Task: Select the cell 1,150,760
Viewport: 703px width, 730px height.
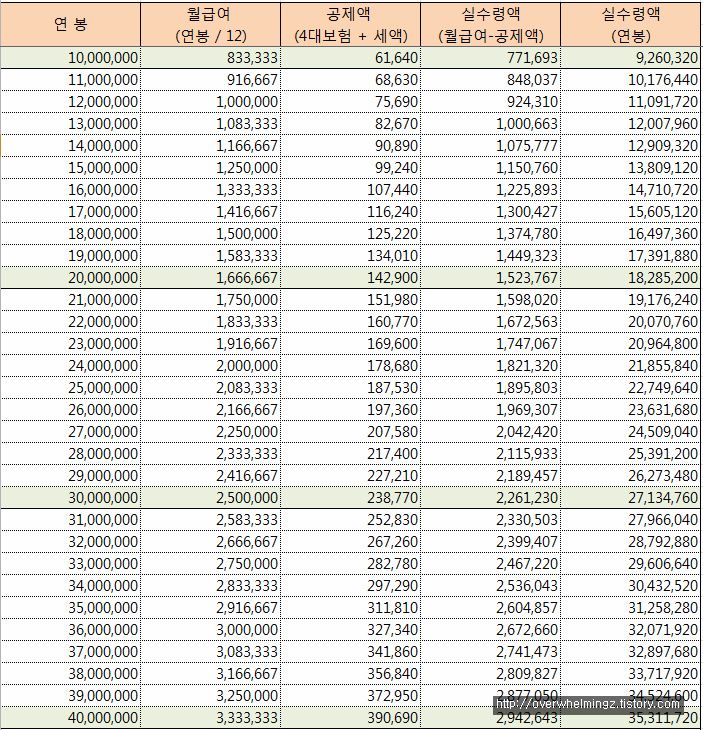Action: click(x=491, y=168)
